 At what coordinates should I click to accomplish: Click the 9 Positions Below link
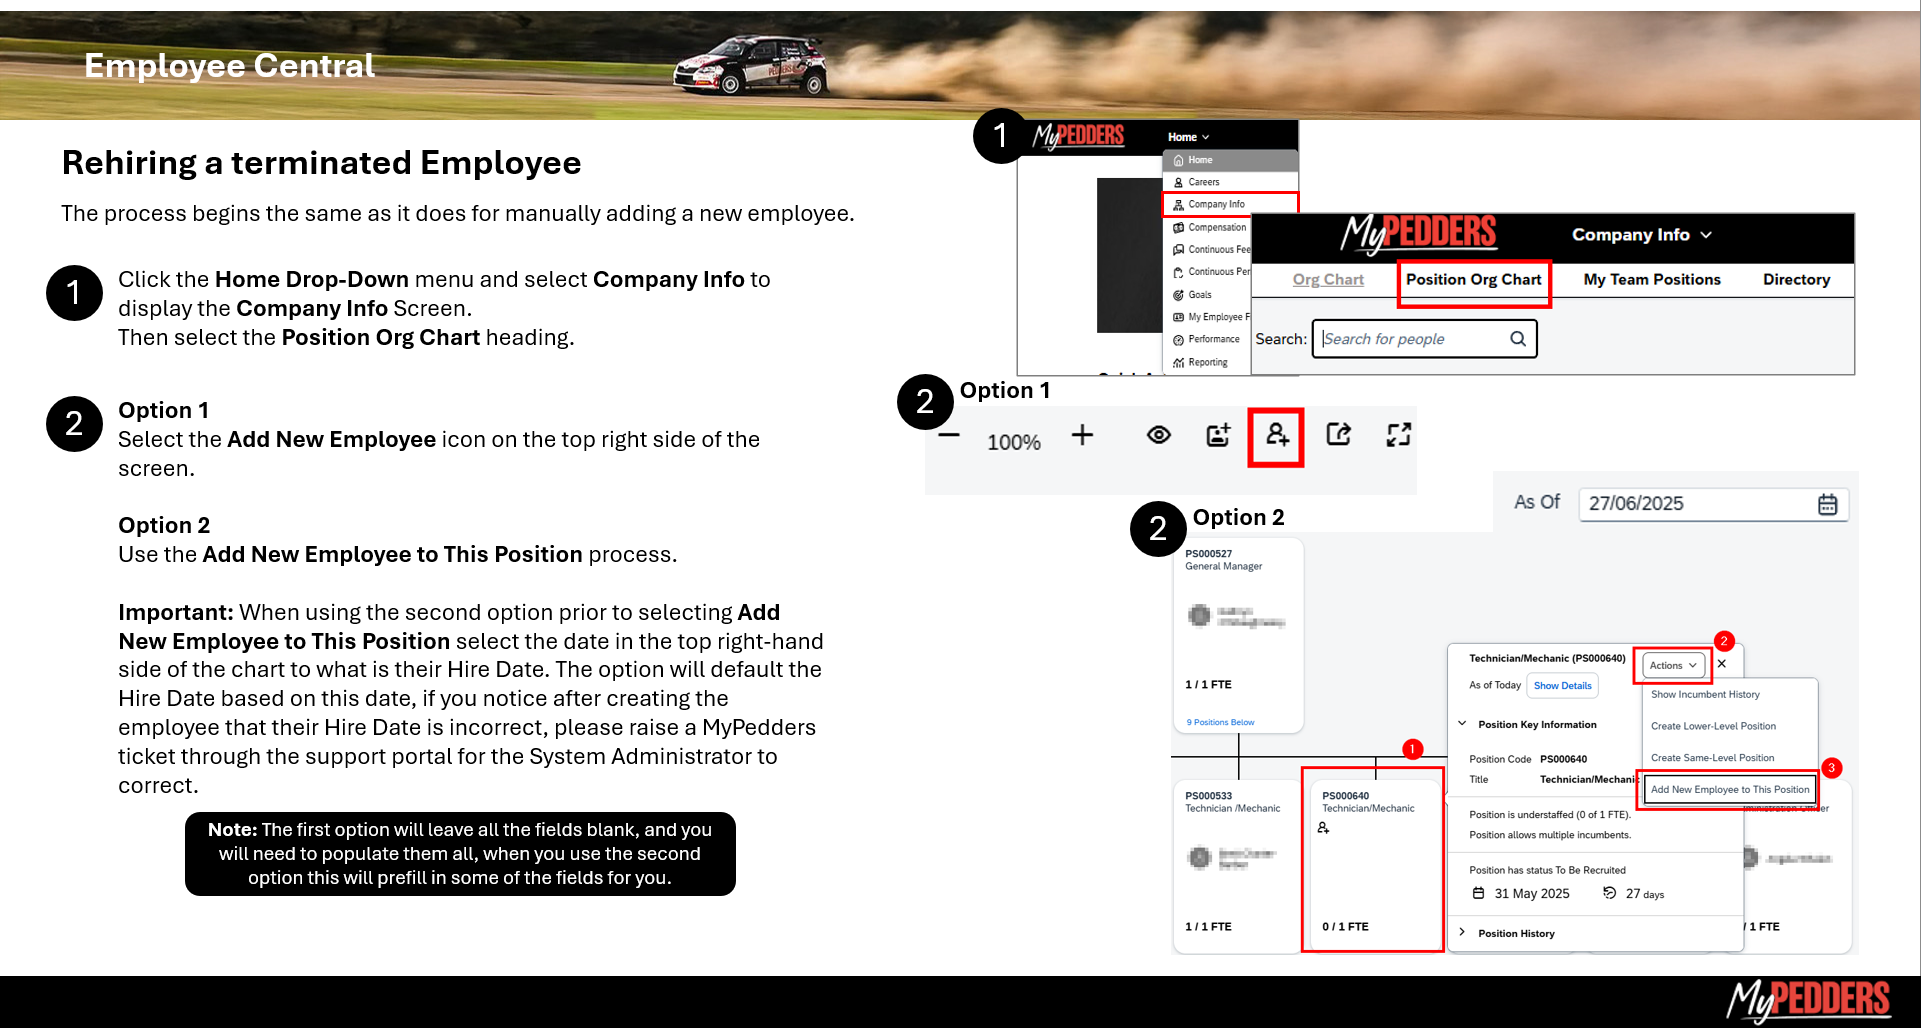point(1220,722)
